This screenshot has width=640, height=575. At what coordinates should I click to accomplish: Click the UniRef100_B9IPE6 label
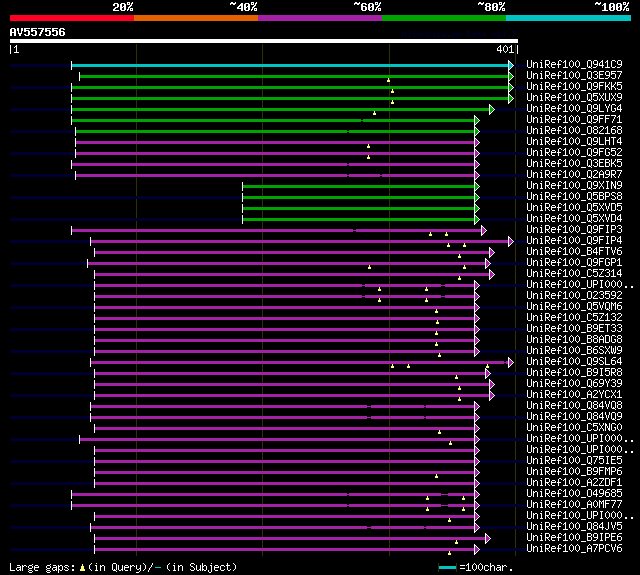point(574,538)
